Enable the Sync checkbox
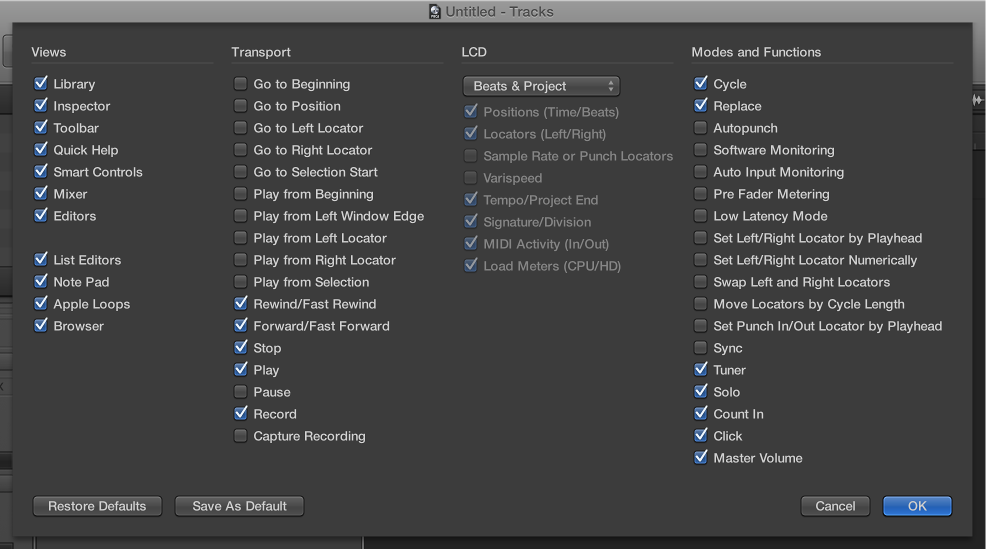 click(701, 348)
